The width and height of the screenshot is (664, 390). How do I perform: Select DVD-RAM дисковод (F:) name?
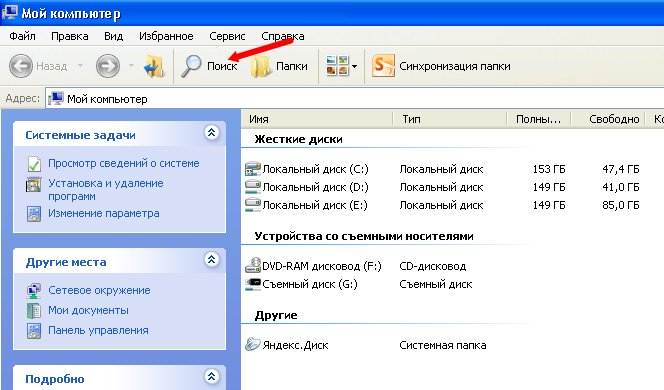321,266
